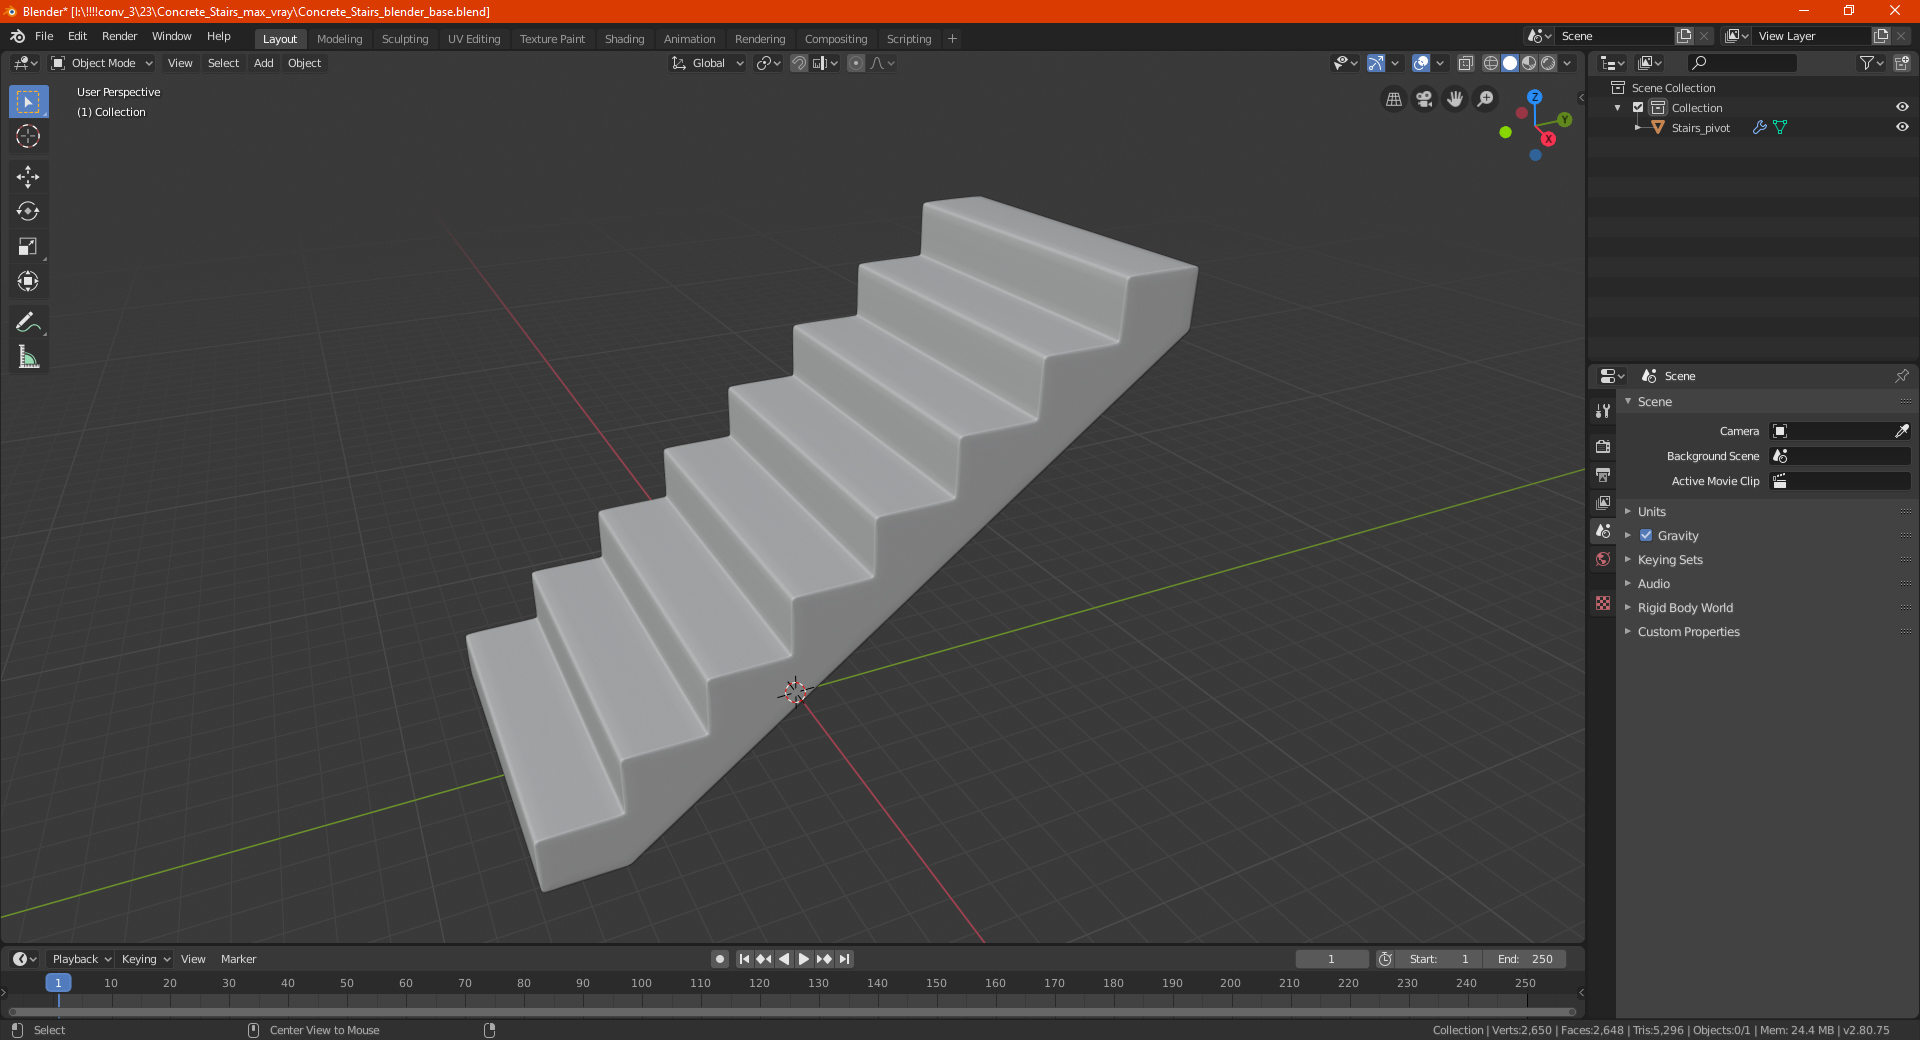Toggle auto keying record button
This screenshot has width=1920, height=1040.
click(x=719, y=959)
